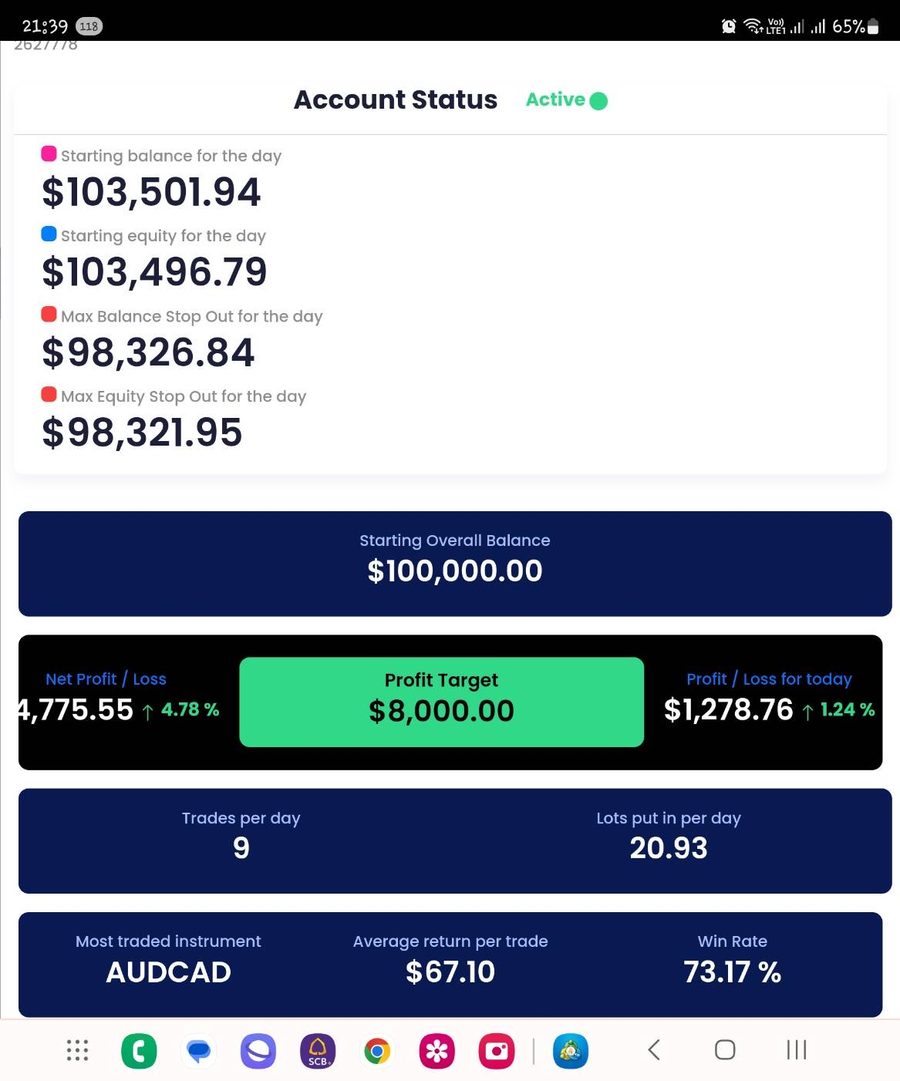
Task: Open the pink flower Gallery app
Action: click(437, 1051)
